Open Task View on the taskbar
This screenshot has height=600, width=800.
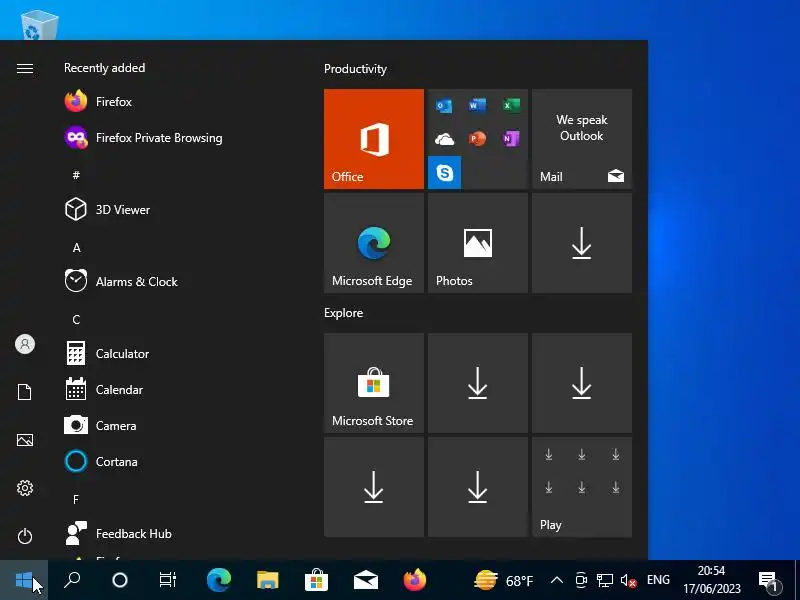click(168, 580)
